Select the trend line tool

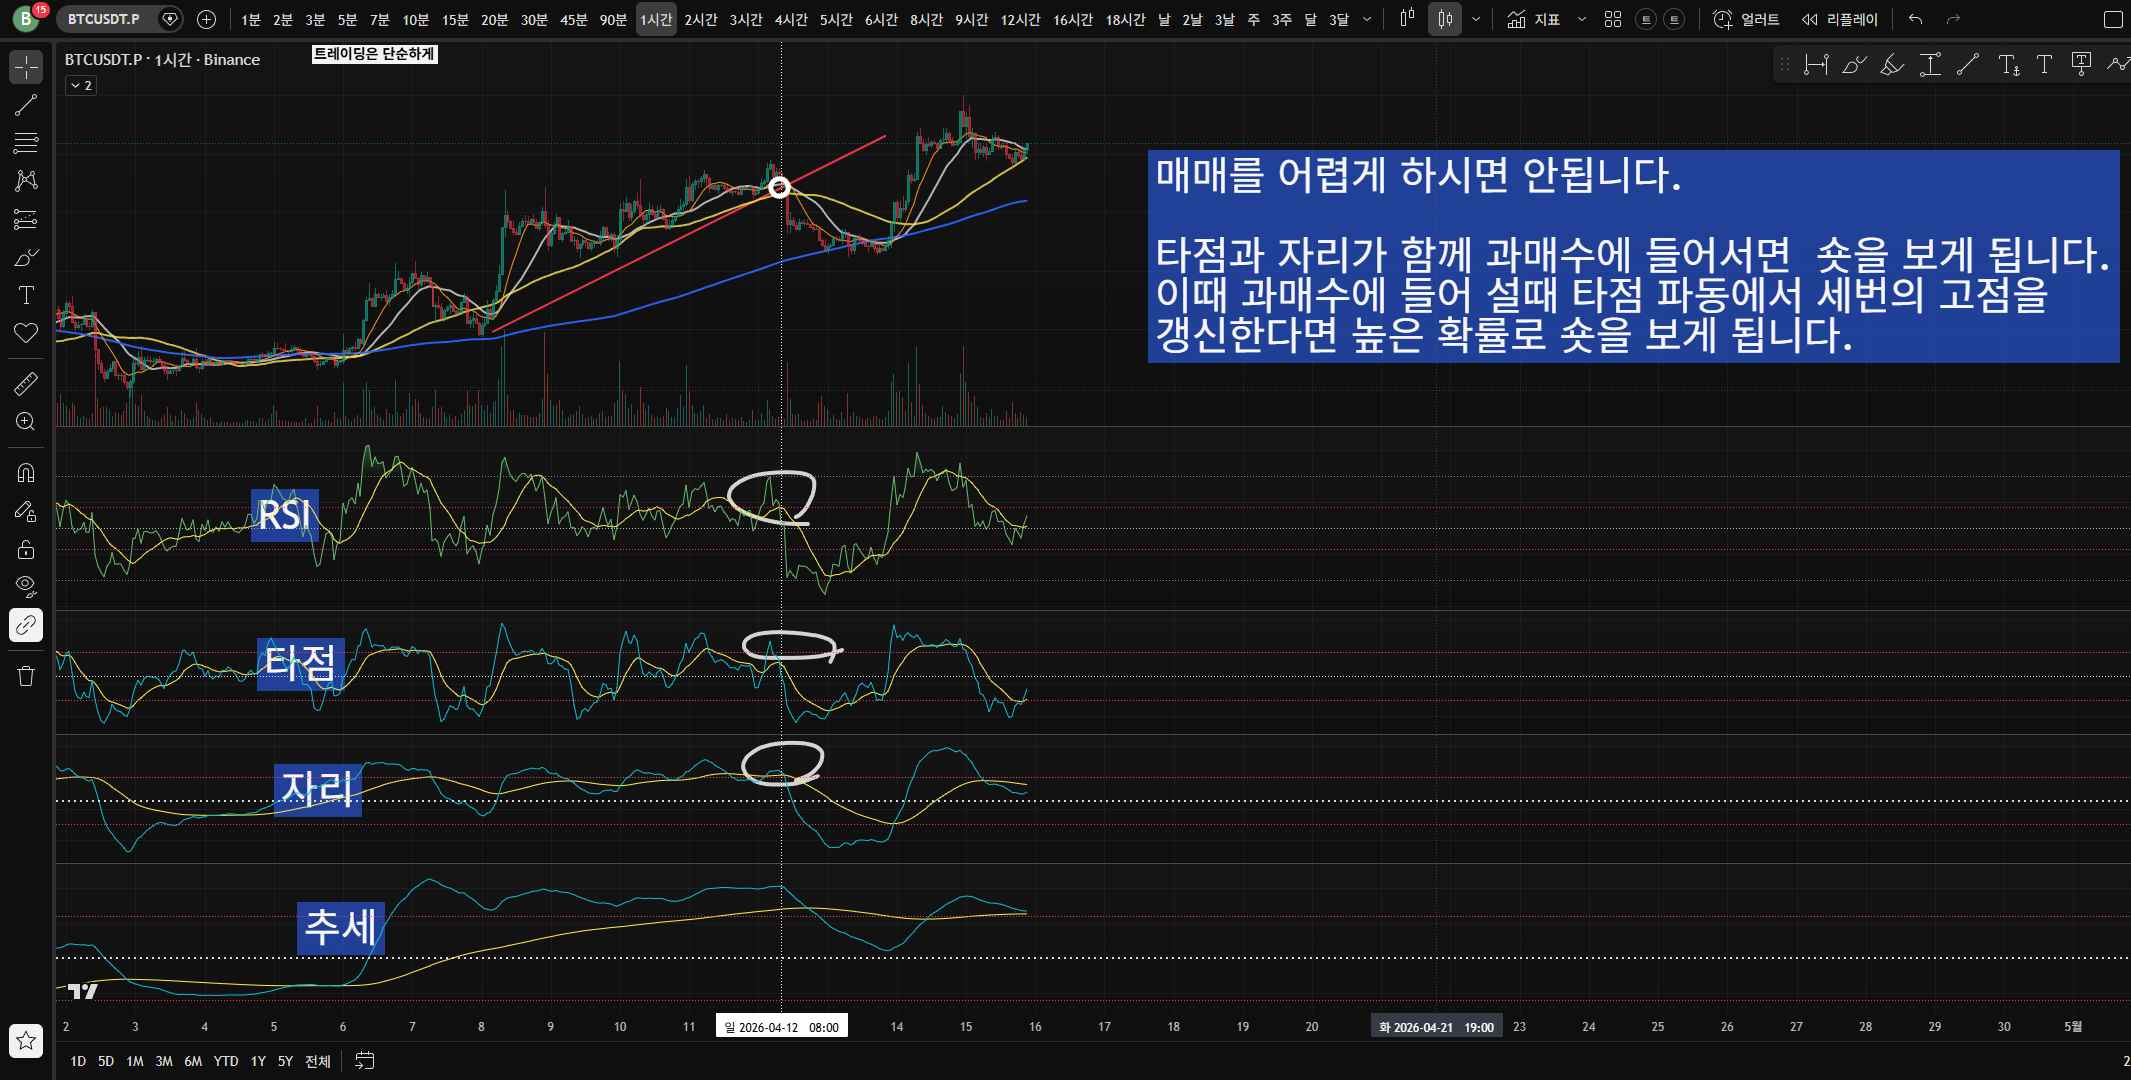pyautogui.click(x=25, y=105)
